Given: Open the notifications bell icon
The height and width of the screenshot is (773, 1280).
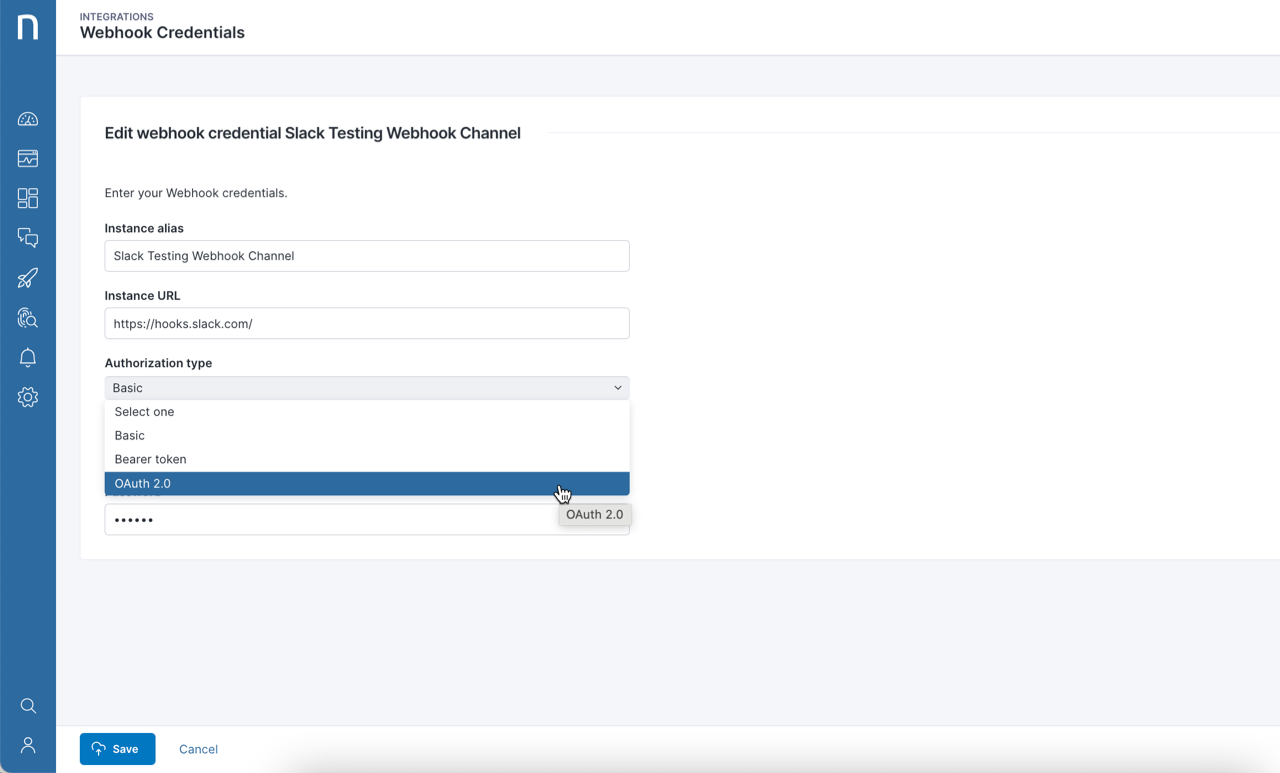Looking at the screenshot, I should click(27, 357).
